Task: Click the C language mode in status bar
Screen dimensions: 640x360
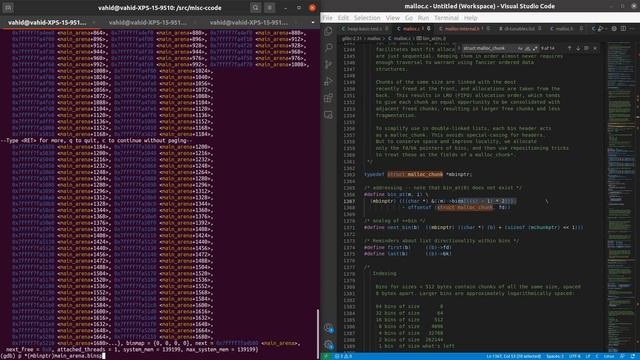Action: click(597, 356)
